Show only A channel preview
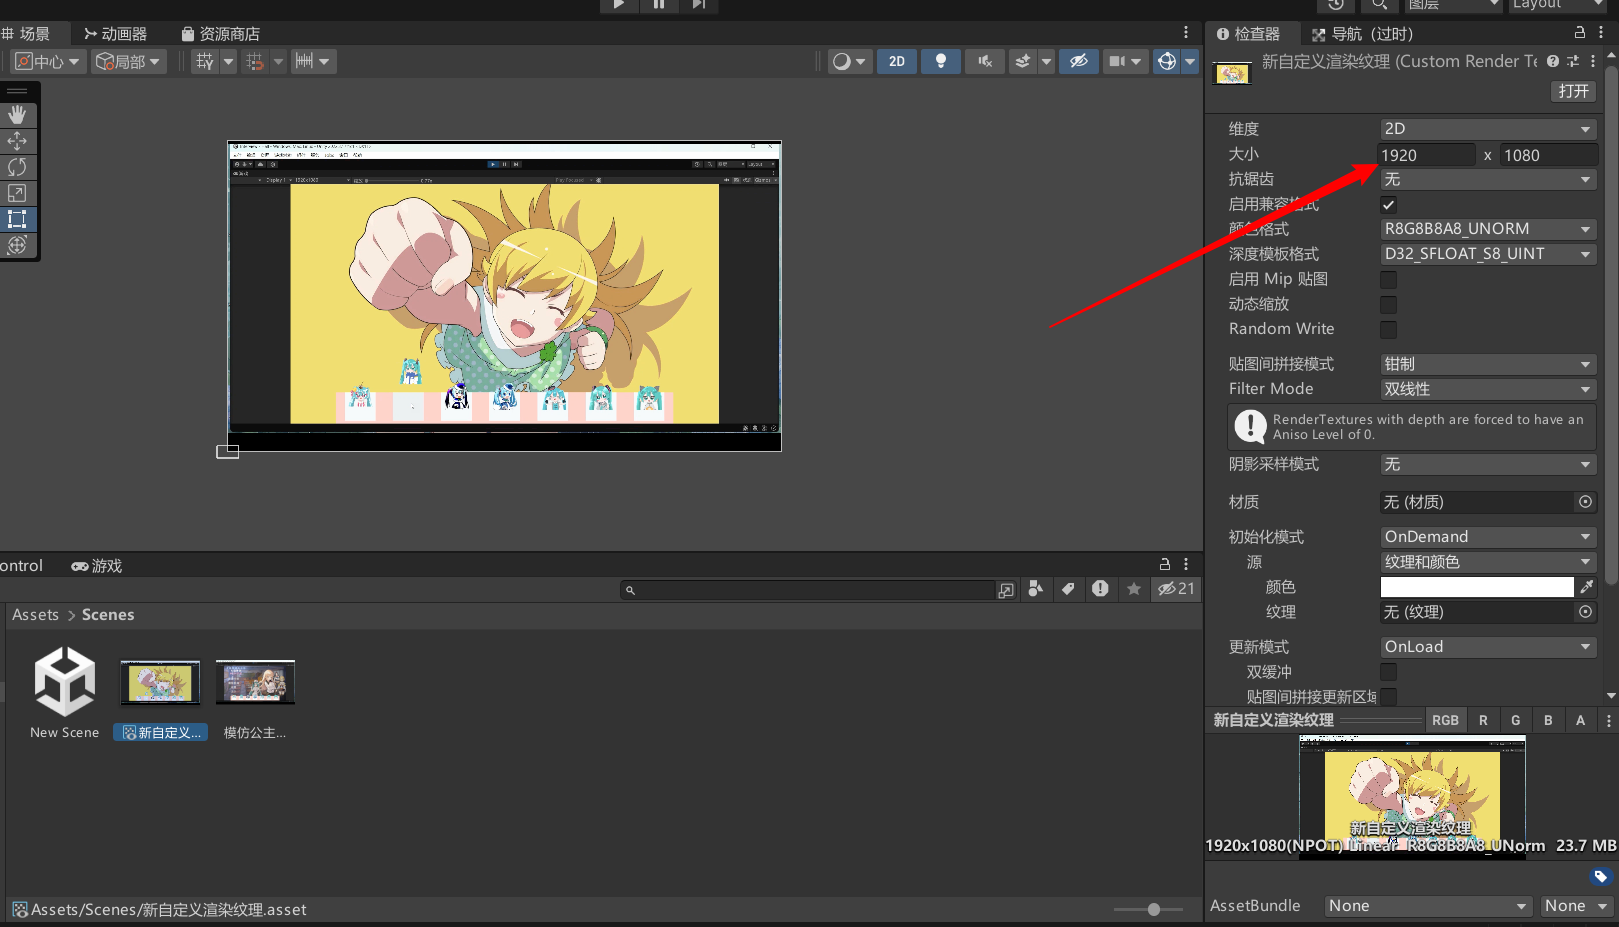Viewport: 1619px width, 927px height. click(x=1580, y=720)
